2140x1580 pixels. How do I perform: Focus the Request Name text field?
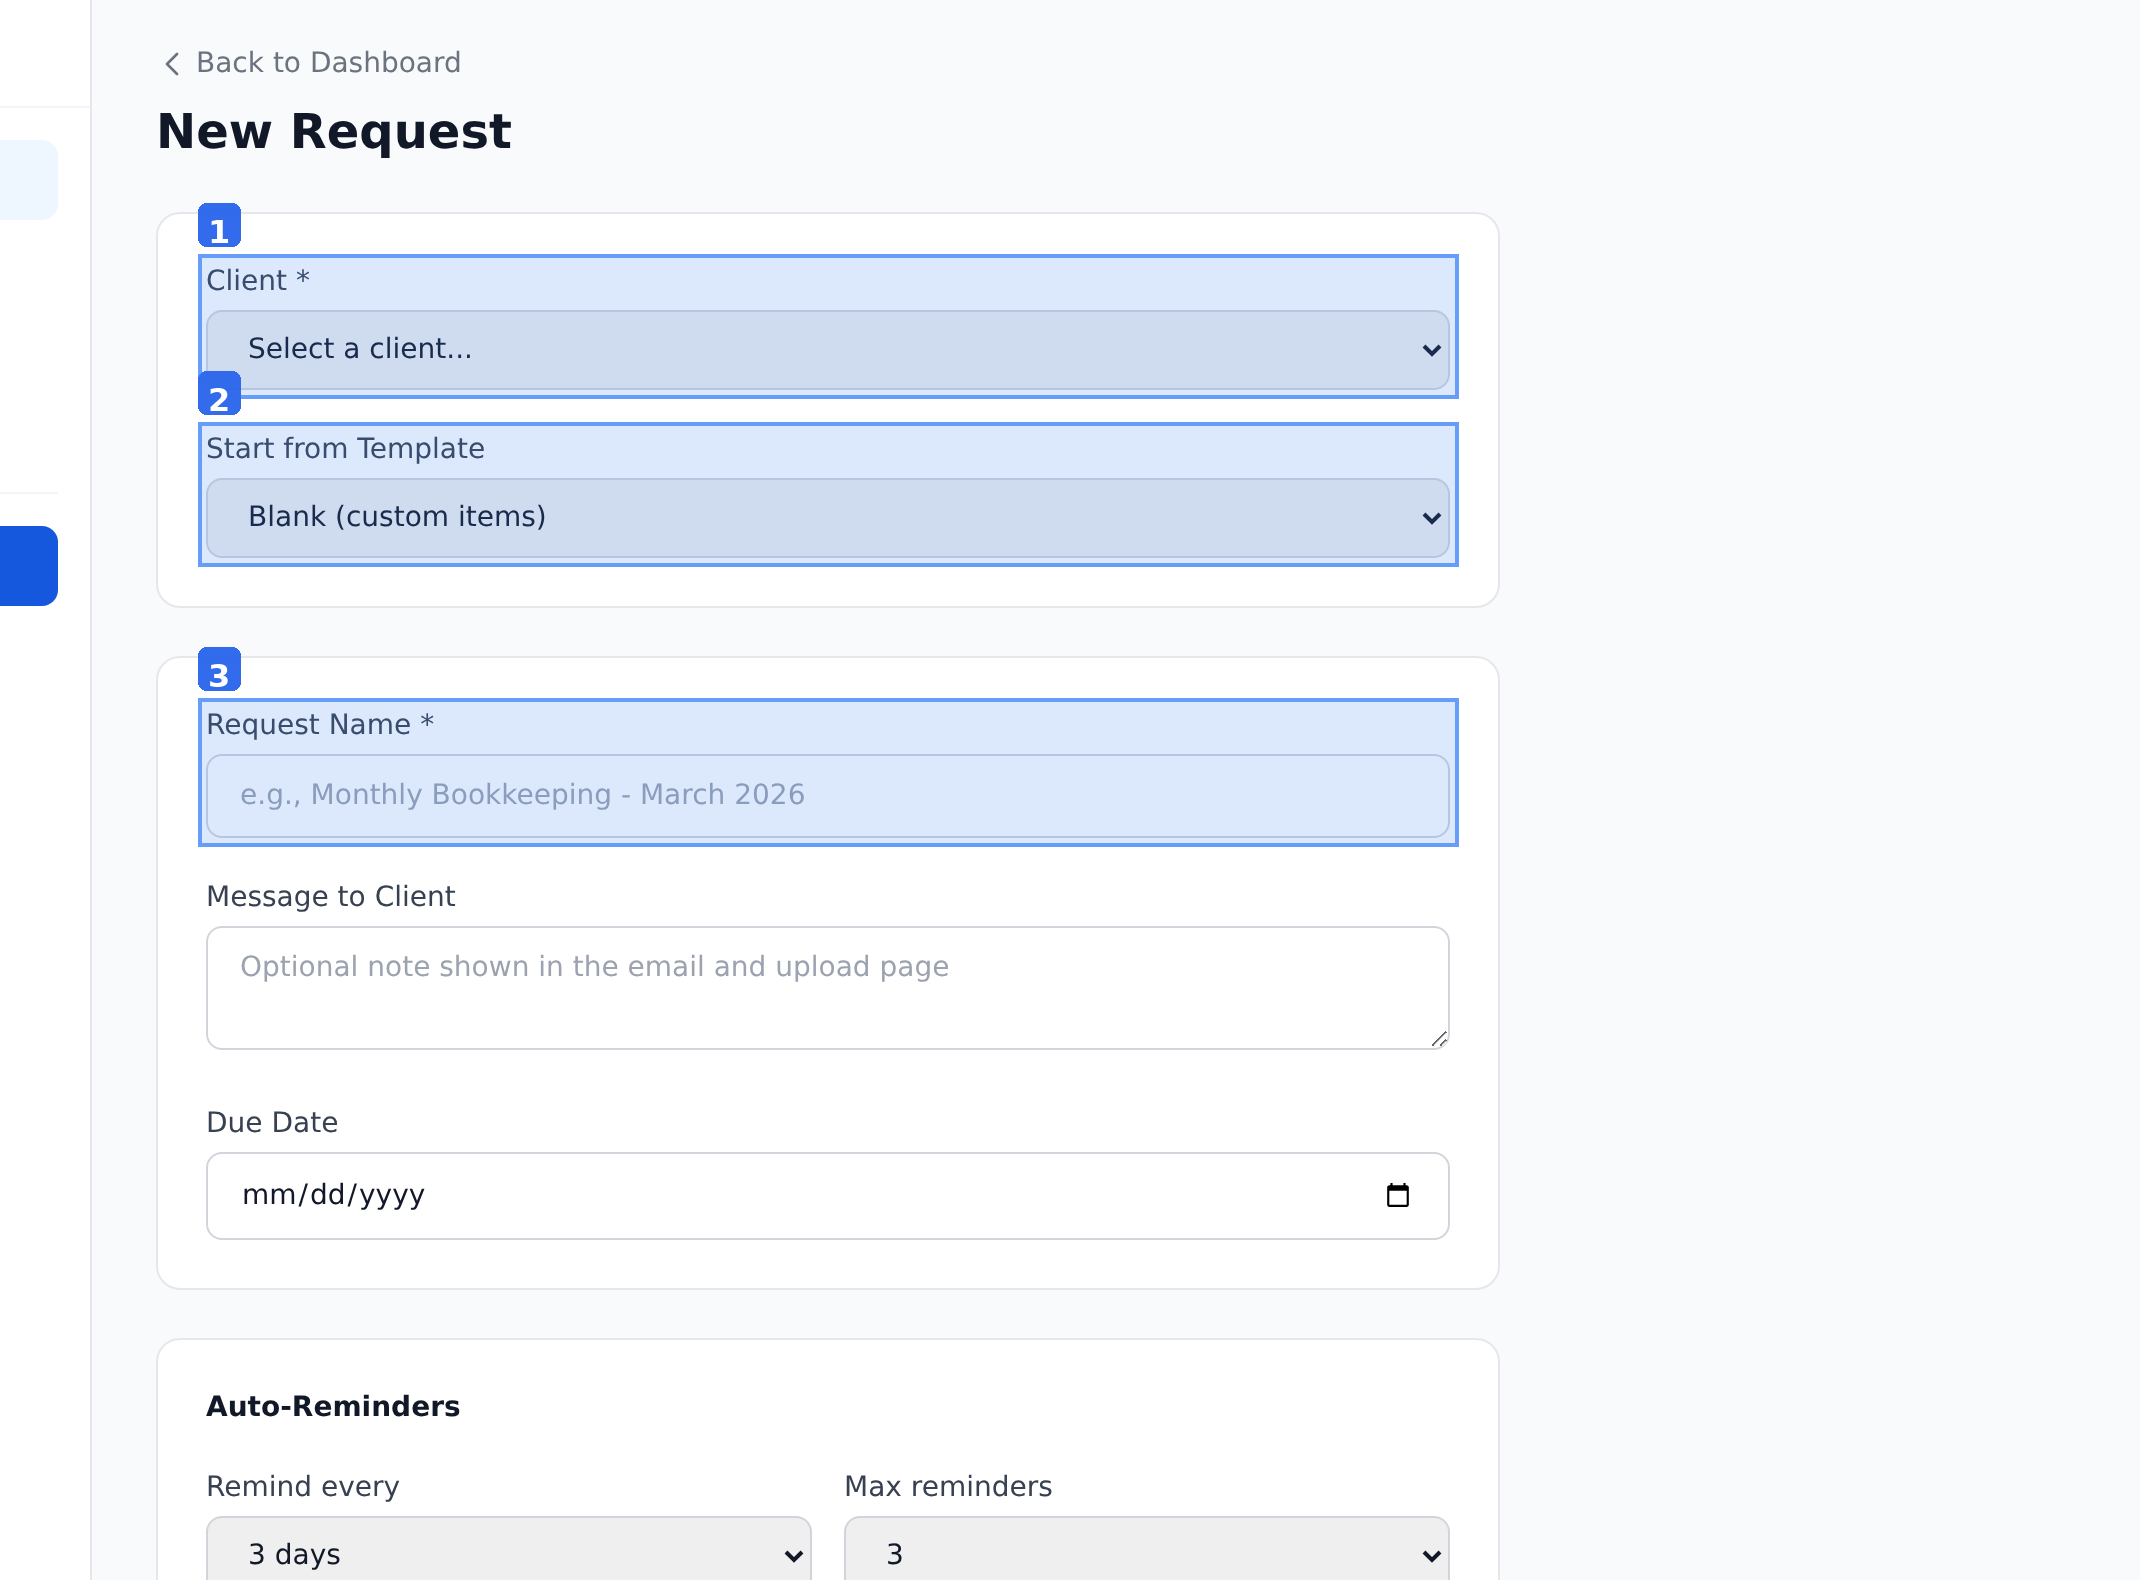[827, 795]
